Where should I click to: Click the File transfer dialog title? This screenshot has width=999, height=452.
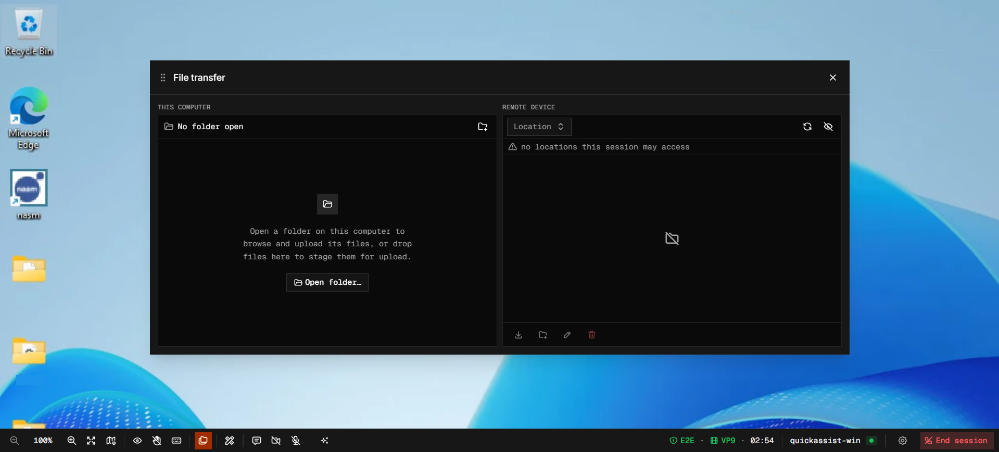point(199,78)
